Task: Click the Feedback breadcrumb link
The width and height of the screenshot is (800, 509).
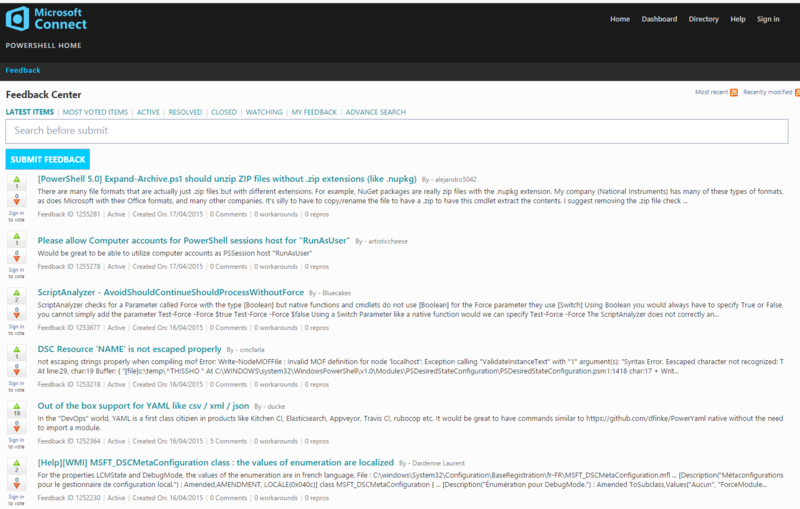Action: coord(23,70)
